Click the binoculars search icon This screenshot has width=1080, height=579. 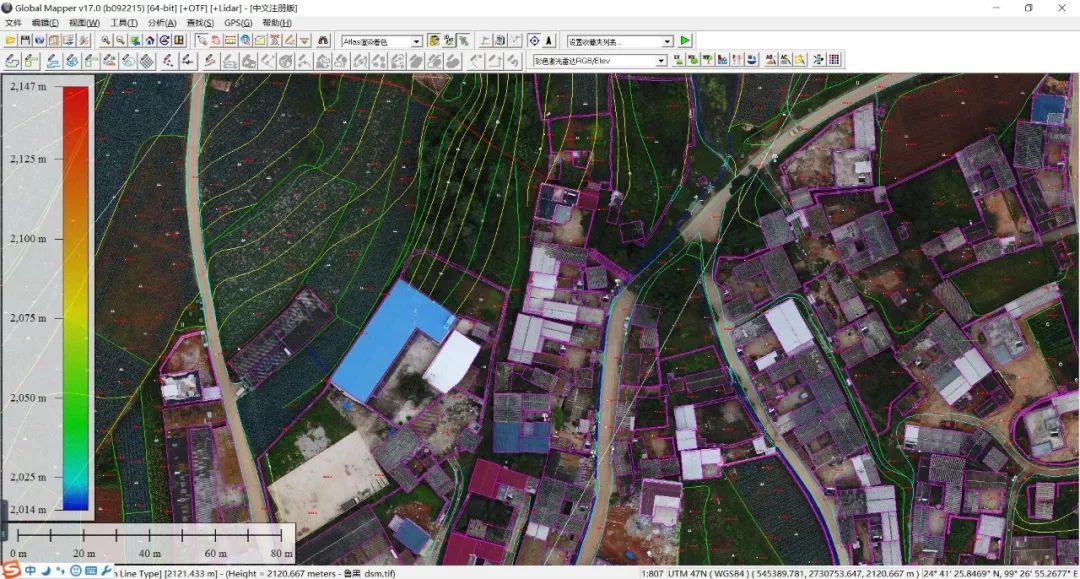[x=323, y=41]
